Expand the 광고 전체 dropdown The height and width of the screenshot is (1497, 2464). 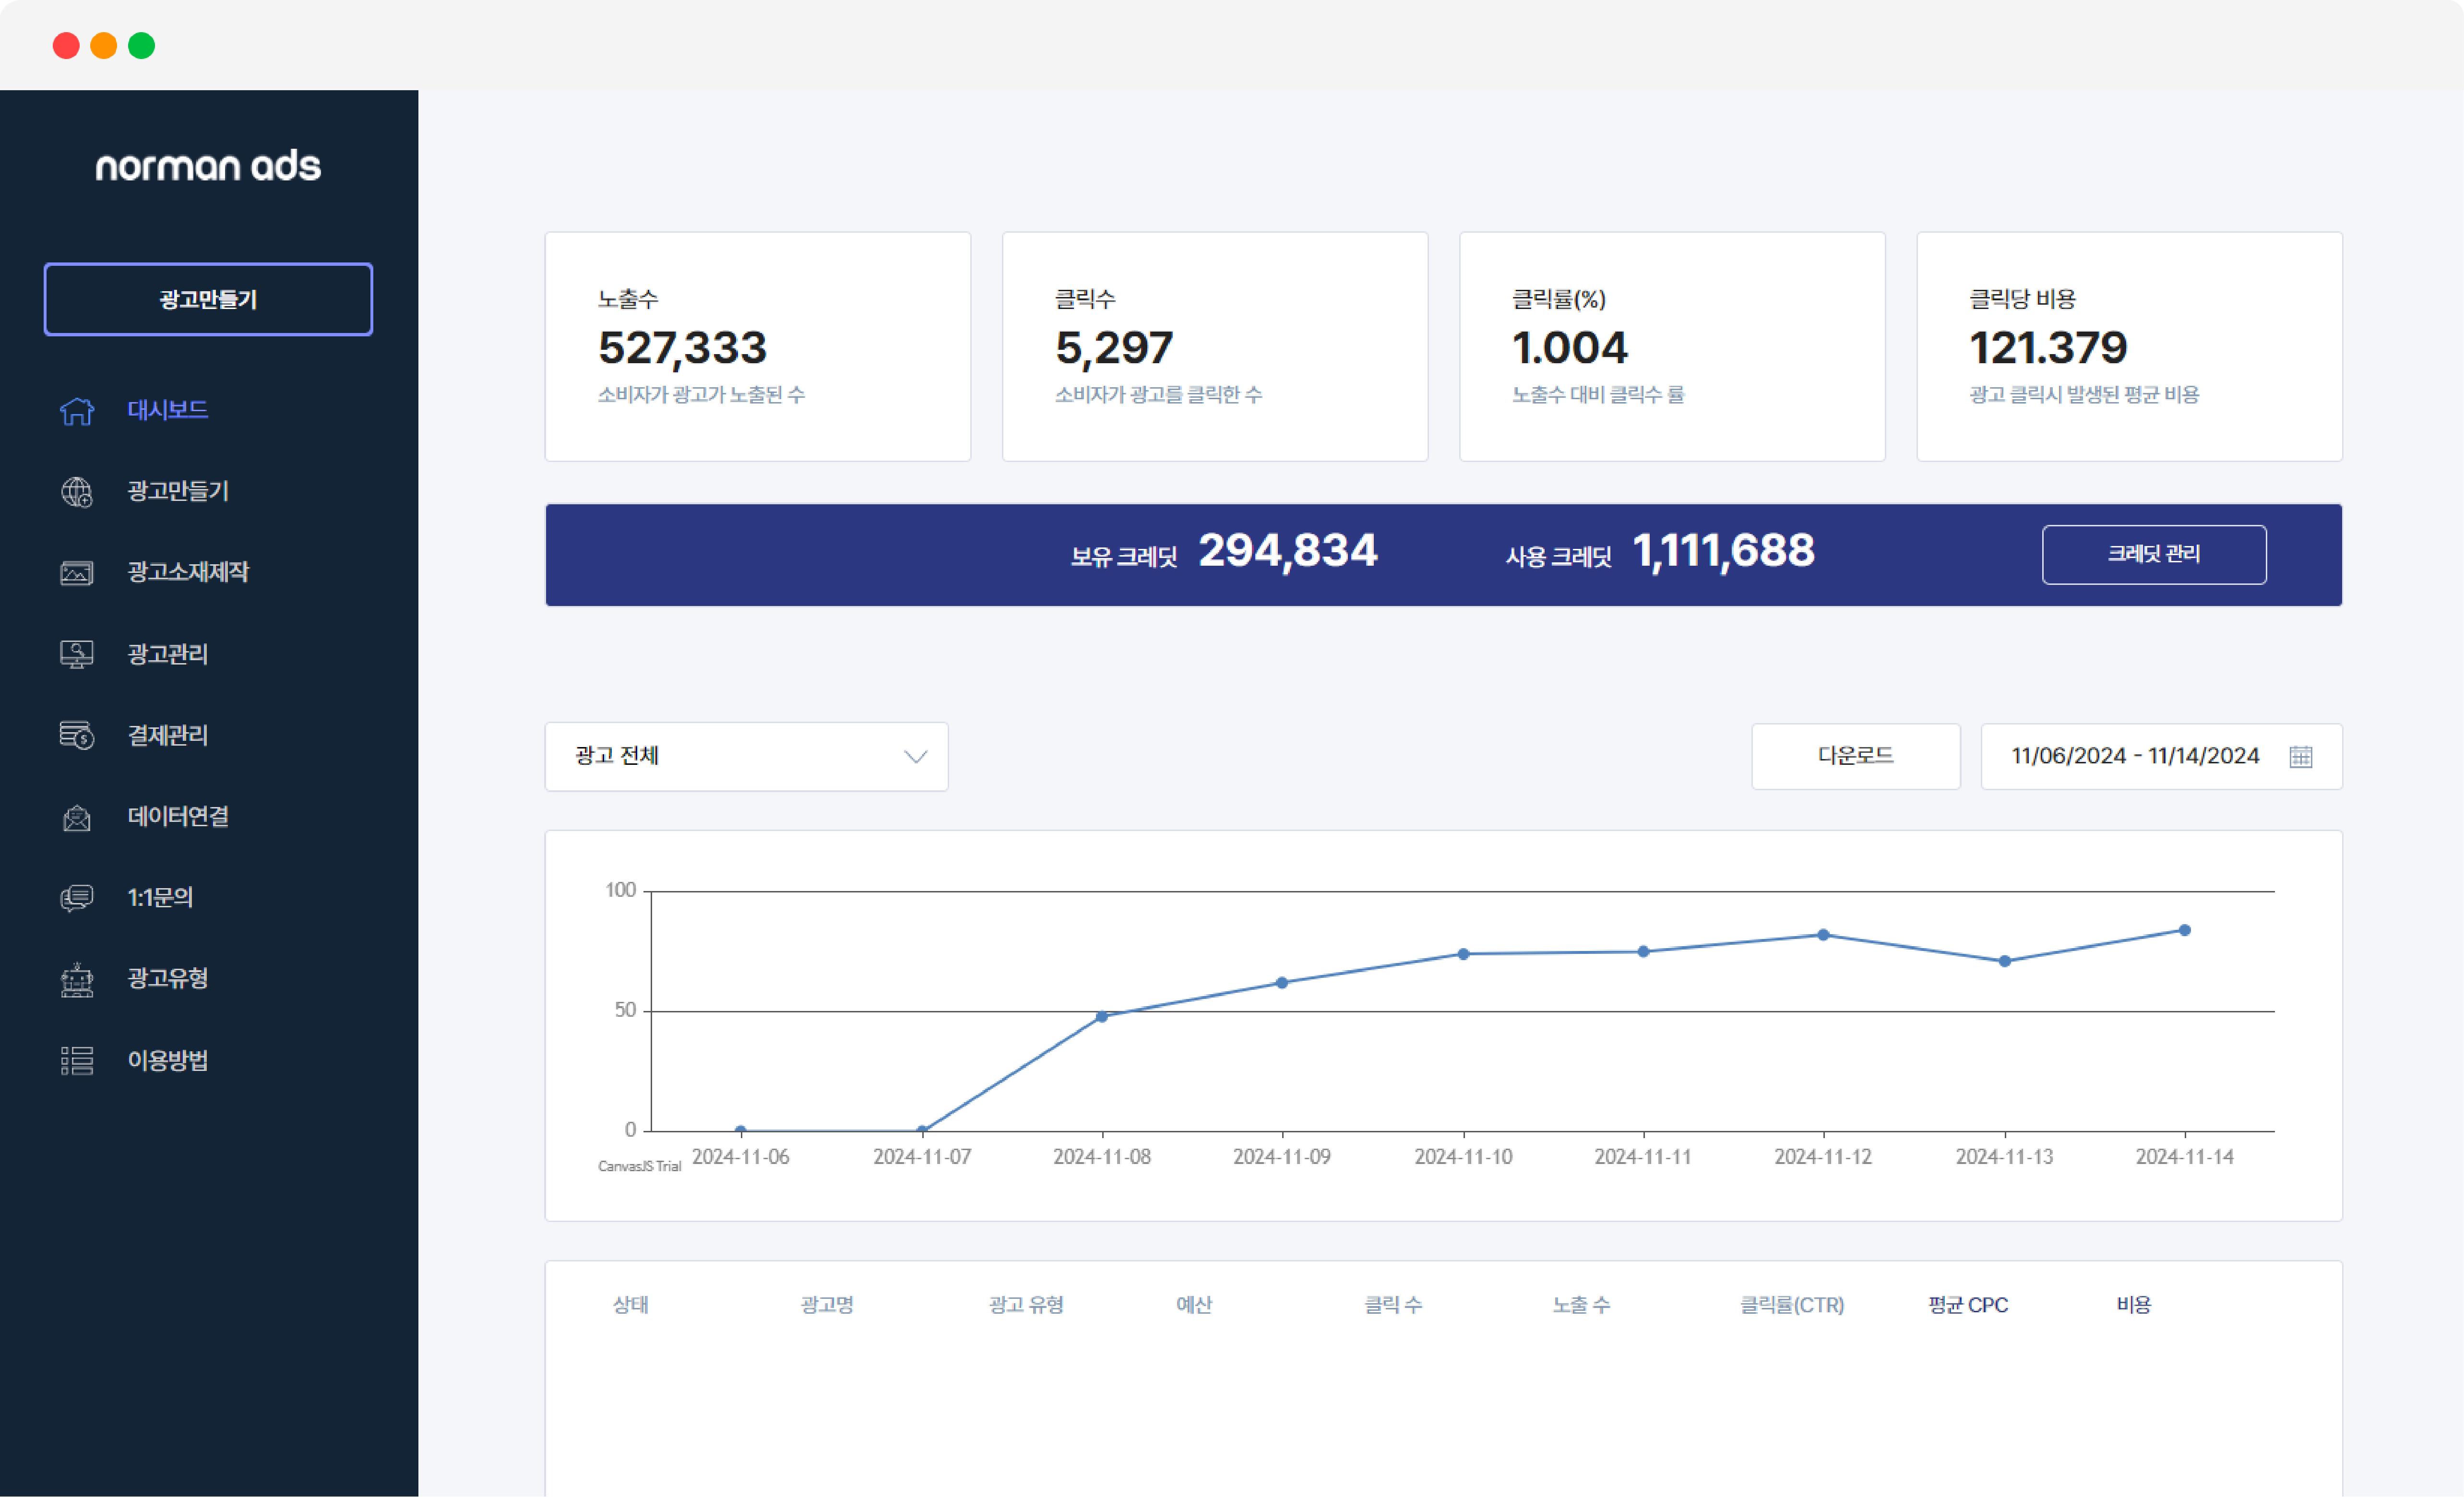click(745, 757)
